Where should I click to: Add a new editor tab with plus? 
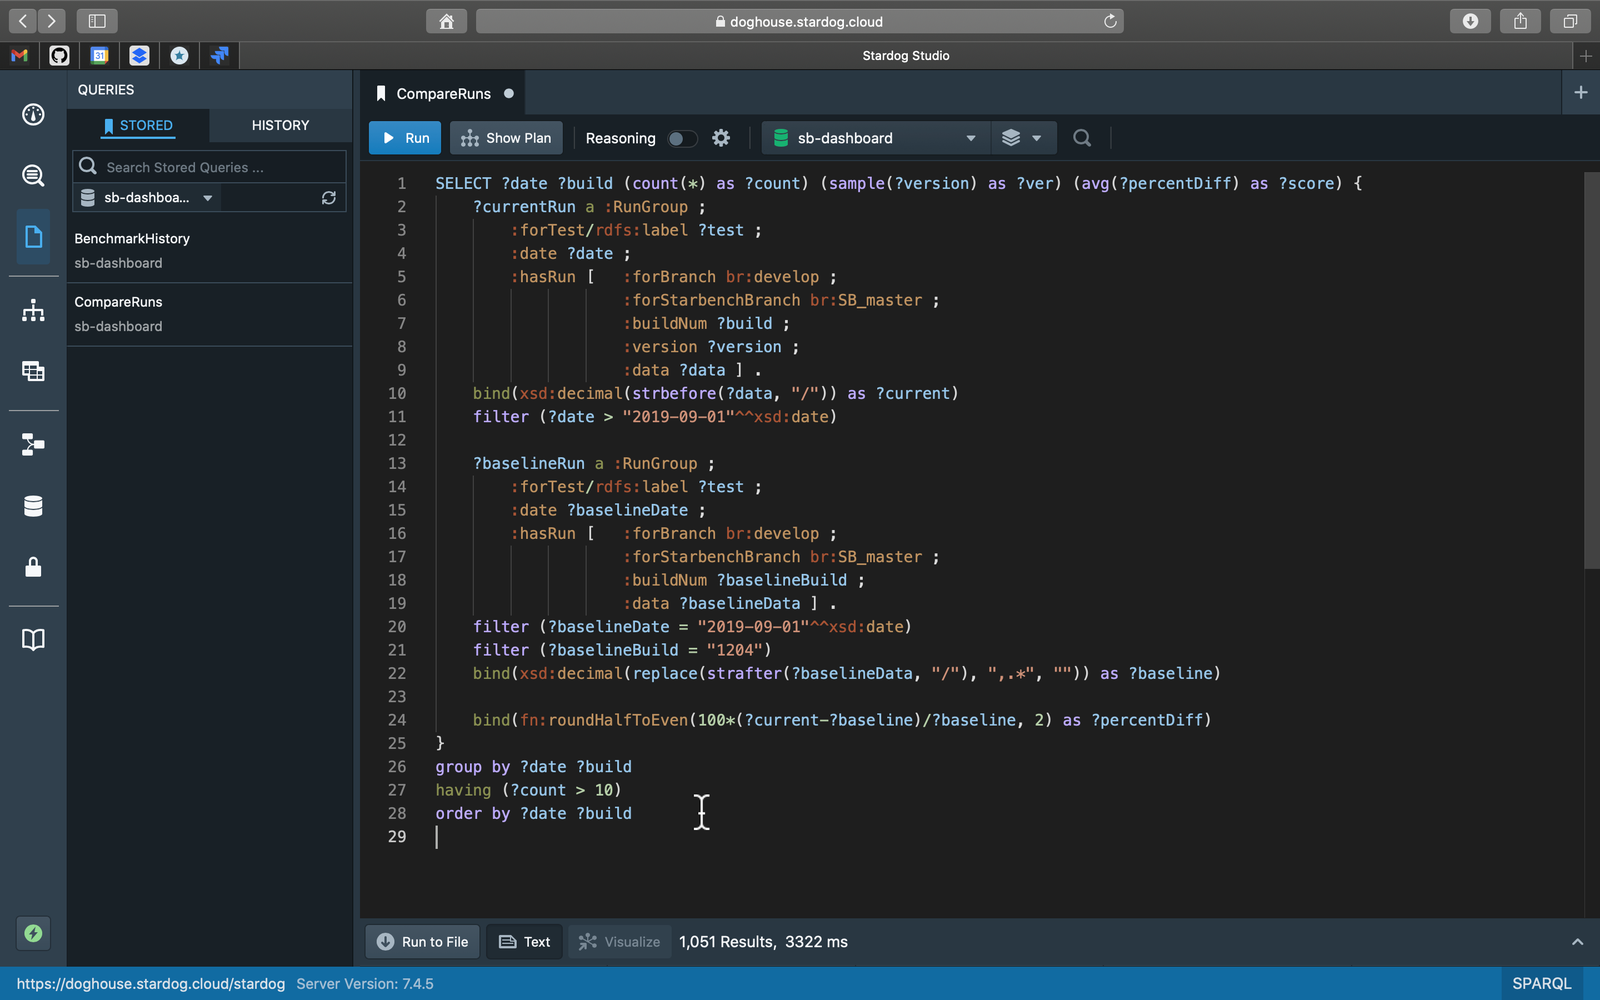point(1580,93)
